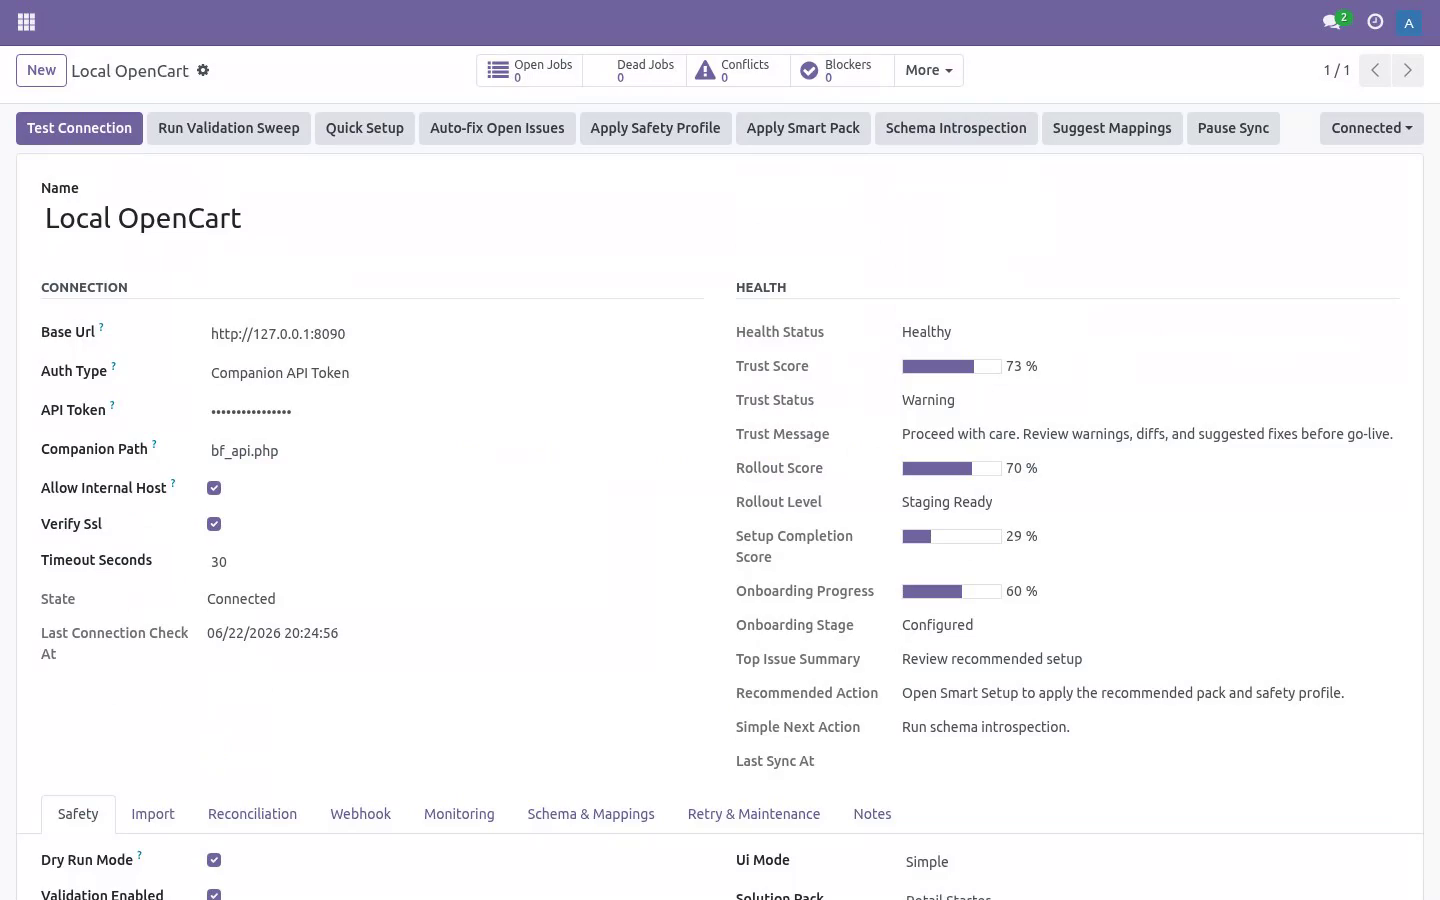Viewport: 1440px width, 900px height.
Task: Click the Apply Smart Pack button
Action: point(803,128)
